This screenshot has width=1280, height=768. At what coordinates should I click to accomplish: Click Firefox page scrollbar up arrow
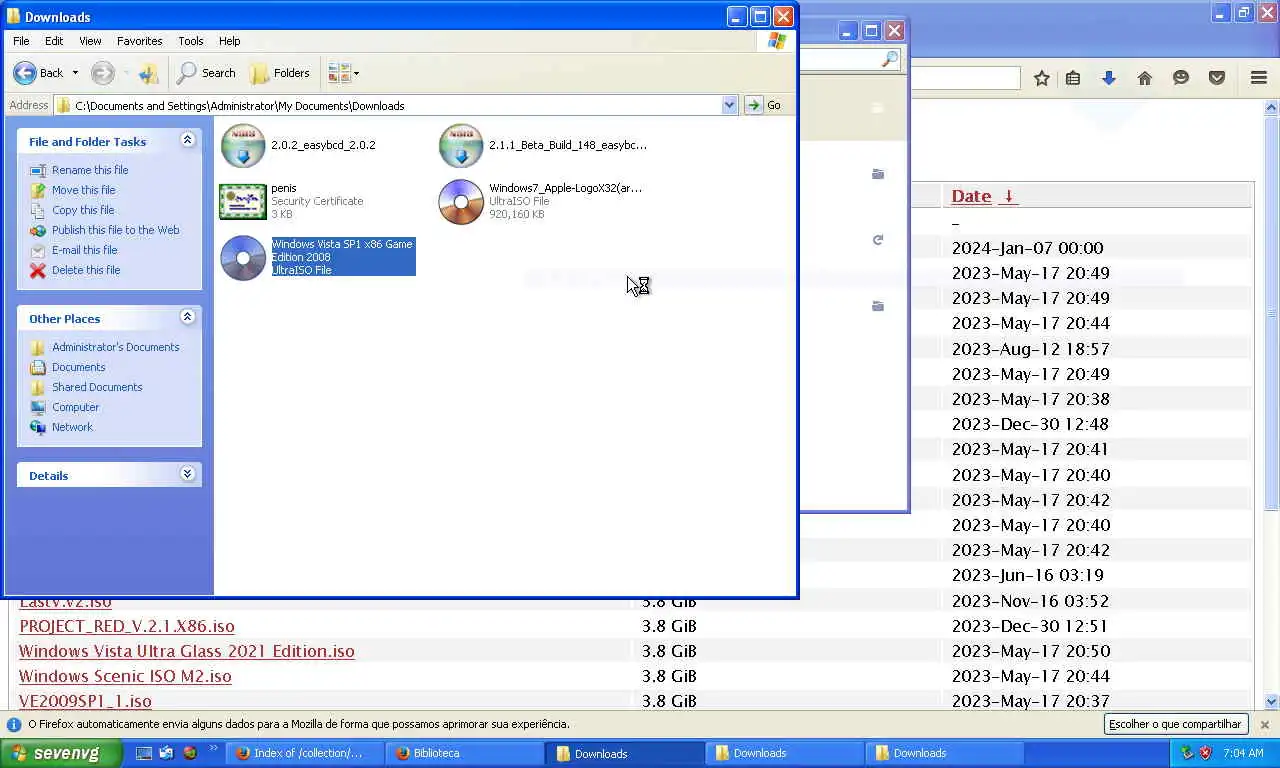(x=1272, y=107)
